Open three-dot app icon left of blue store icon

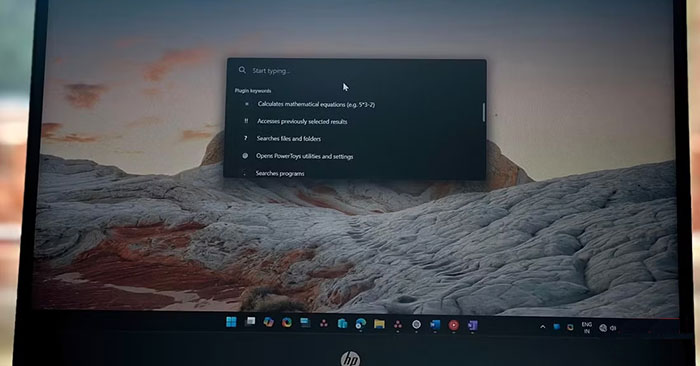(324, 323)
